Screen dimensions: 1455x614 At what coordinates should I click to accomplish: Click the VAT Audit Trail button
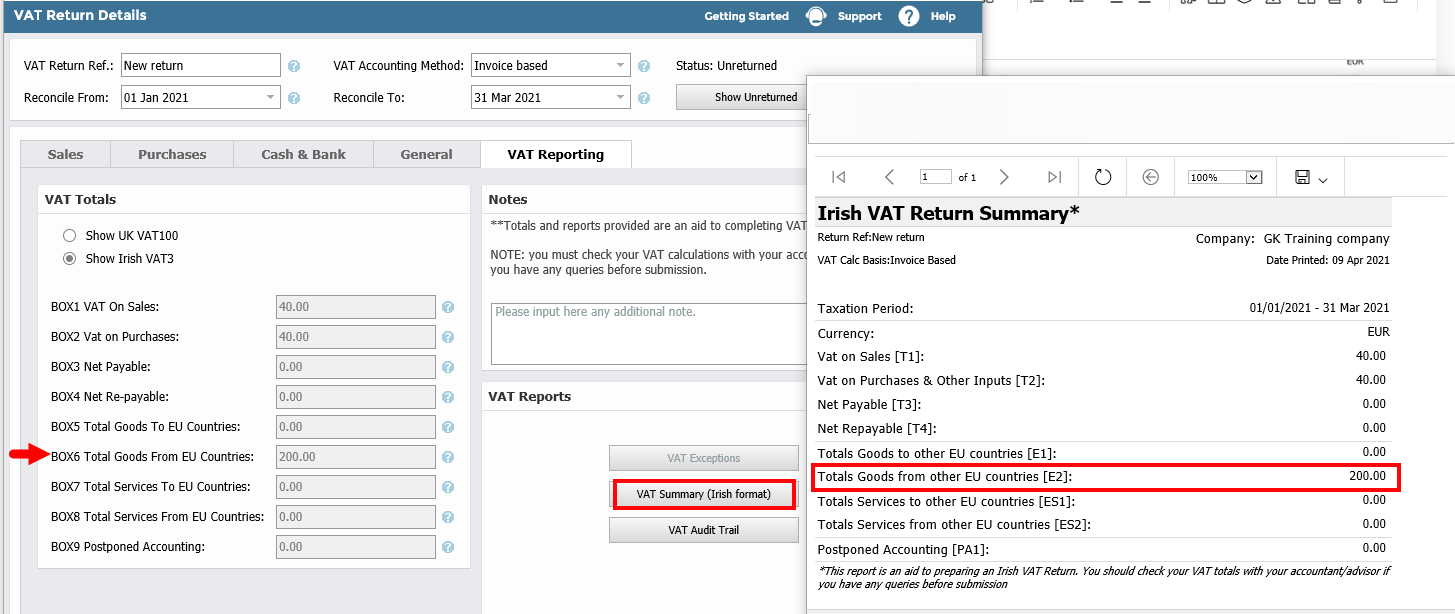pos(703,530)
